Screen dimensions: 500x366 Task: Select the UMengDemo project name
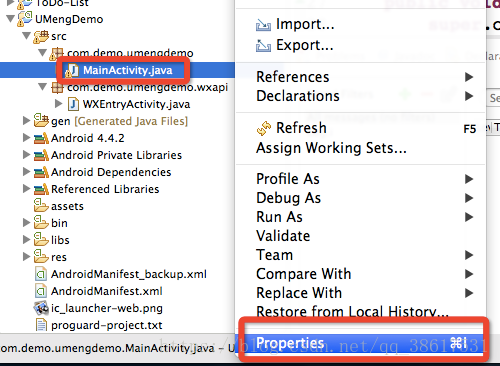point(69,19)
